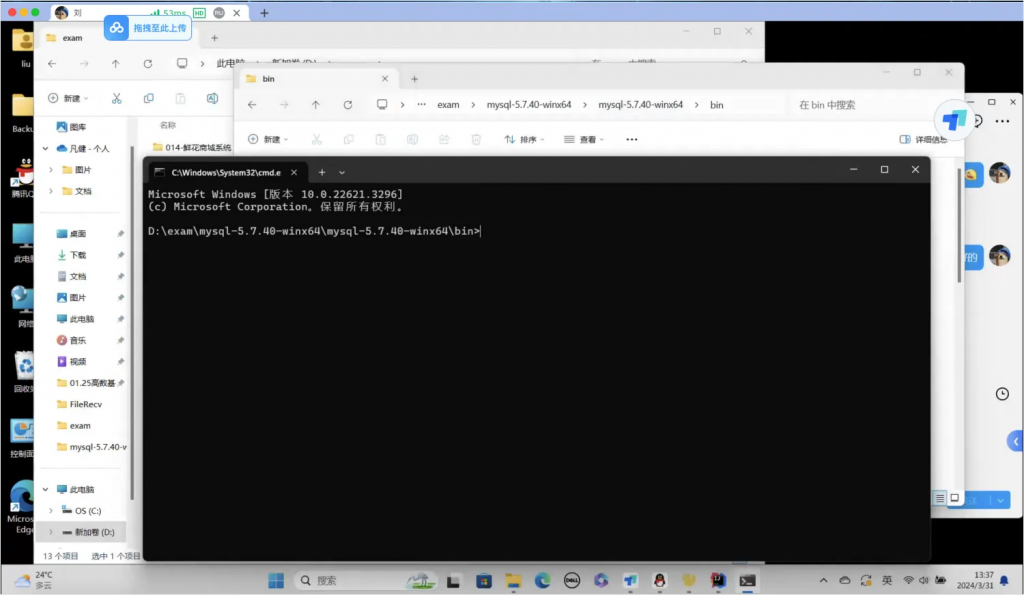1024x595 pixels.
Task: Click the bin search field
Action: tap(860, 105)
